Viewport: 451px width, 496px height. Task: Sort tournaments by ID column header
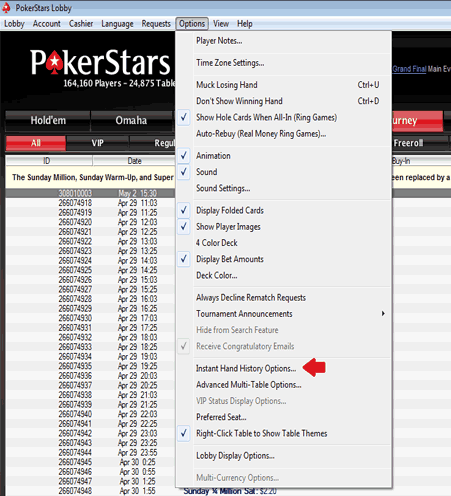coord(49,161)
